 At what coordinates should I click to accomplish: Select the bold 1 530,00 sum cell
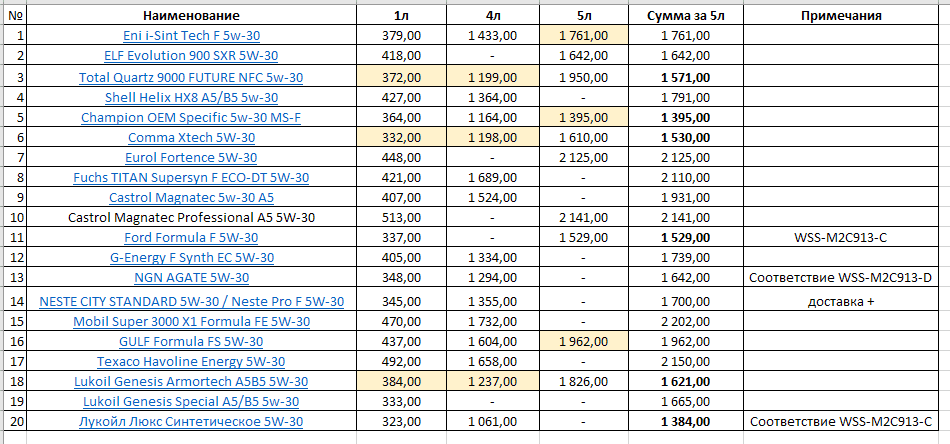tap(686, 138)
